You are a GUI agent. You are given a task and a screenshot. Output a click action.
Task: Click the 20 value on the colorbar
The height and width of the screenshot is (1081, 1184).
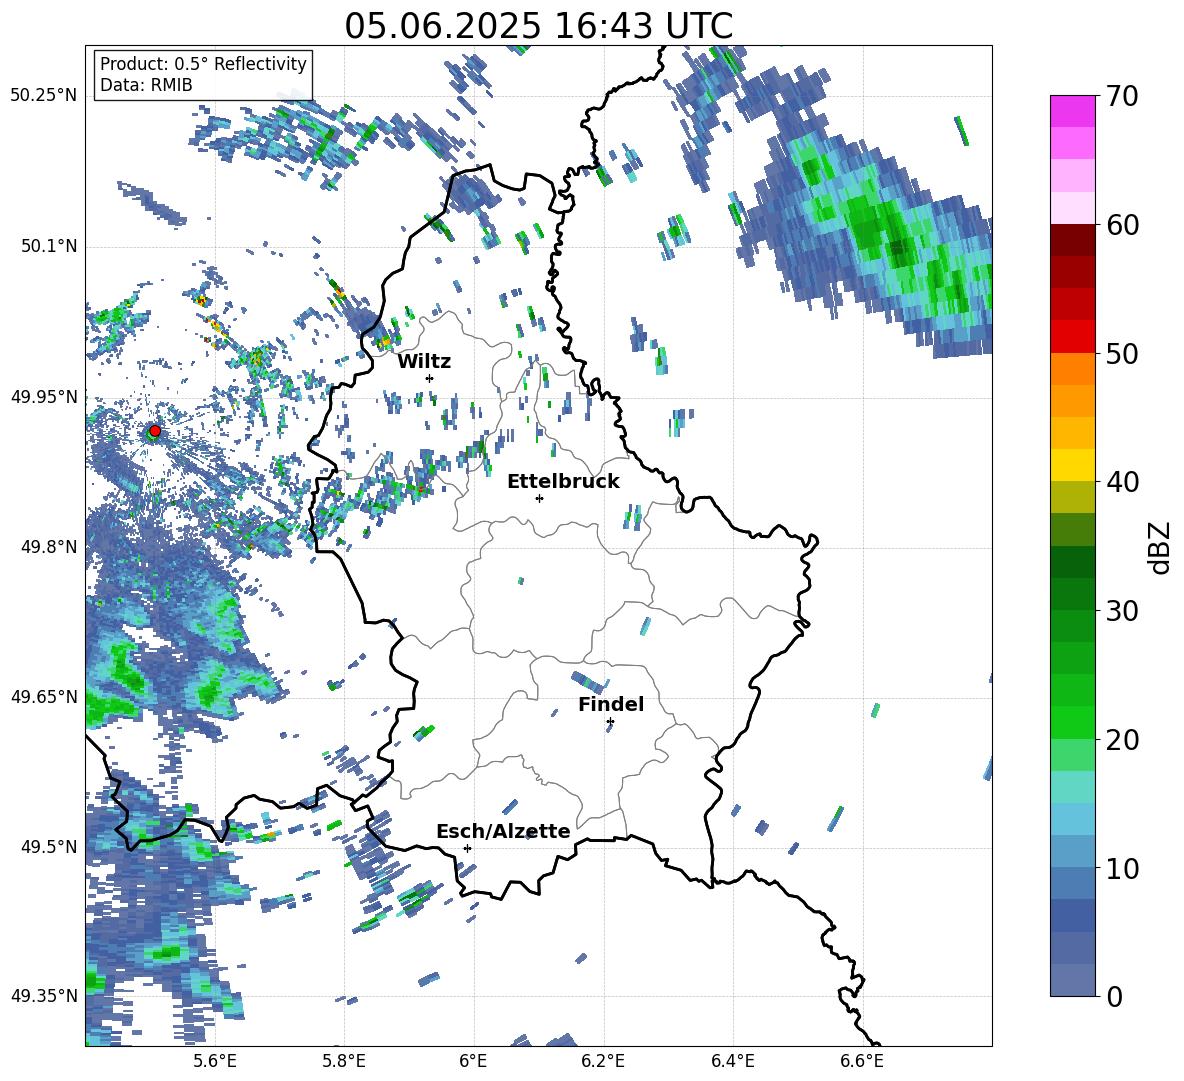point(1122,739)
